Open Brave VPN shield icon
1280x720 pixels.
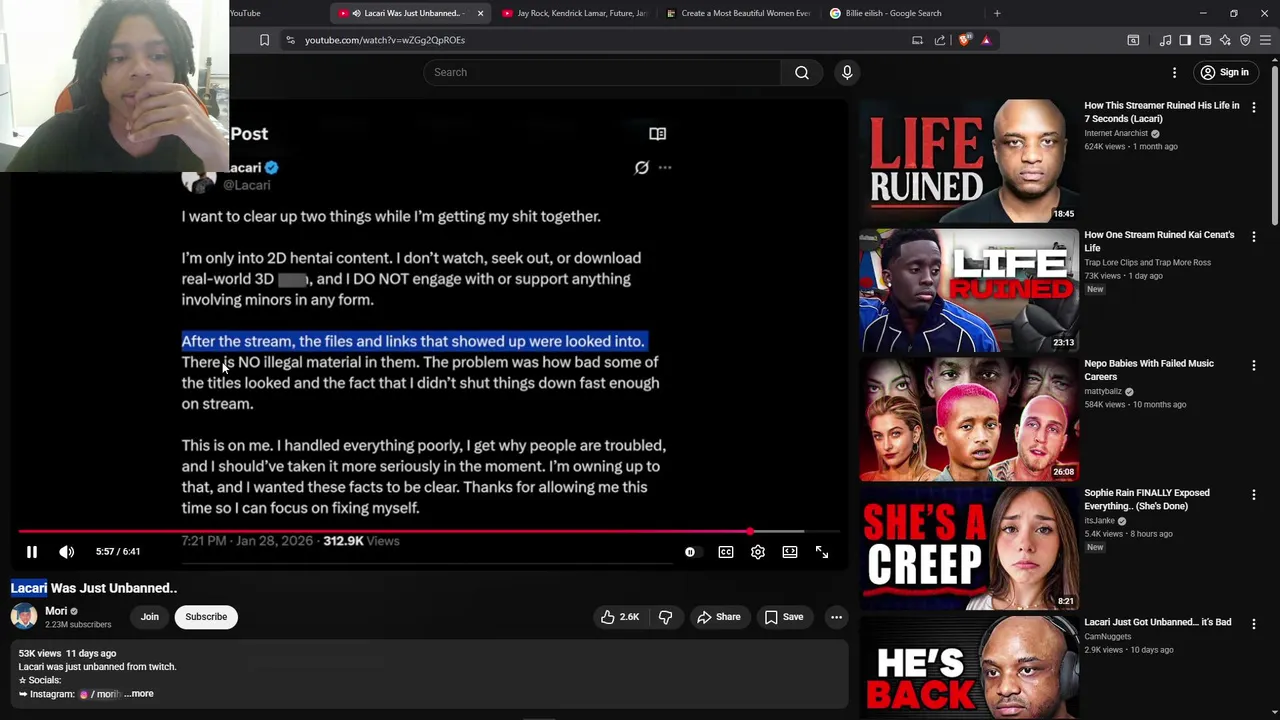(x=1245, y=40)
